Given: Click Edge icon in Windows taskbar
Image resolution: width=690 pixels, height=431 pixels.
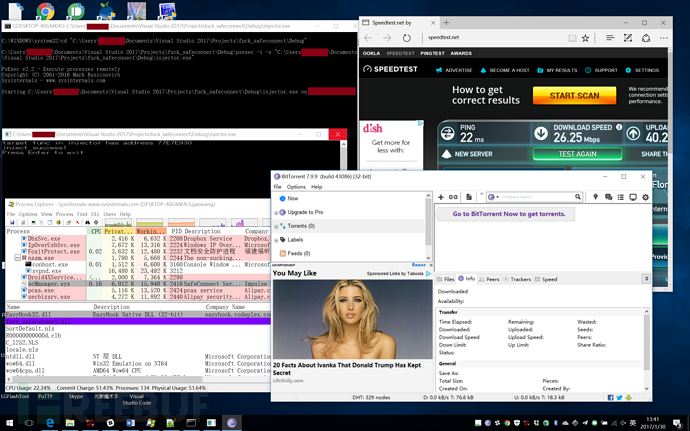Looking at the screenshot, I should point(50,423).
